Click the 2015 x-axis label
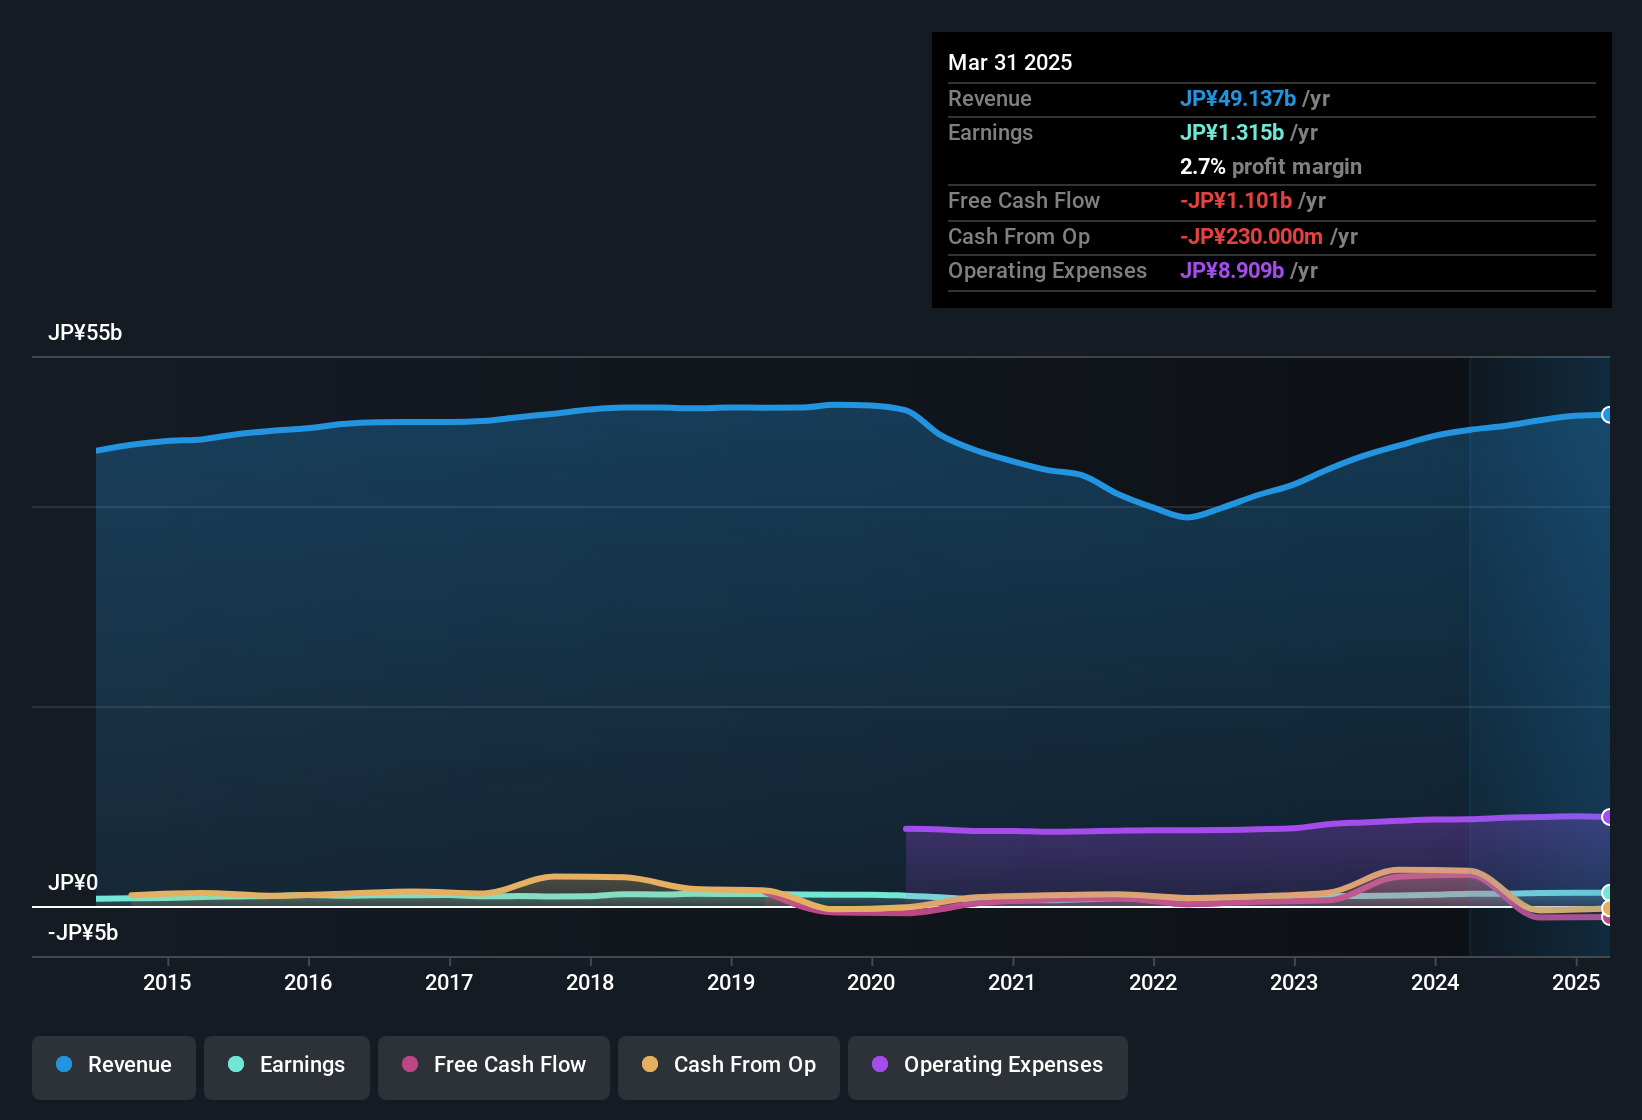This screenshot has width=1642, height=1120. click(x=167, y=982)
